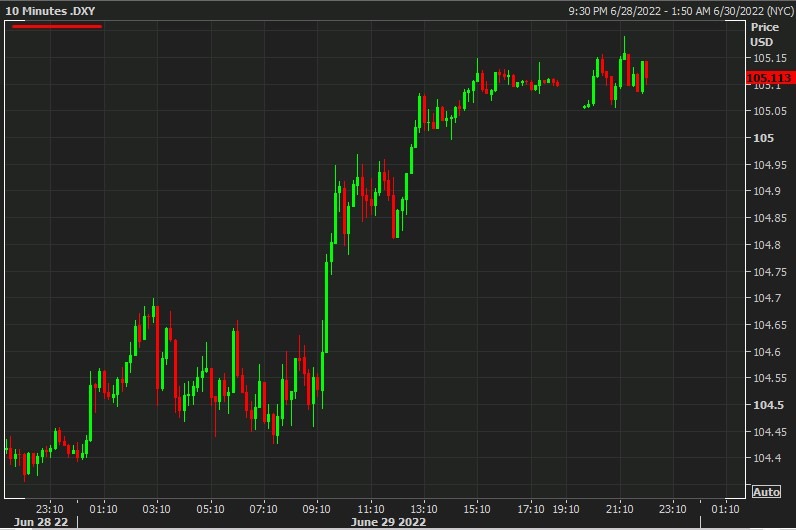This screenshot has height=530, width=796.
Task: Click the 104.75 price axis label
Action: (x=770, y=272)
